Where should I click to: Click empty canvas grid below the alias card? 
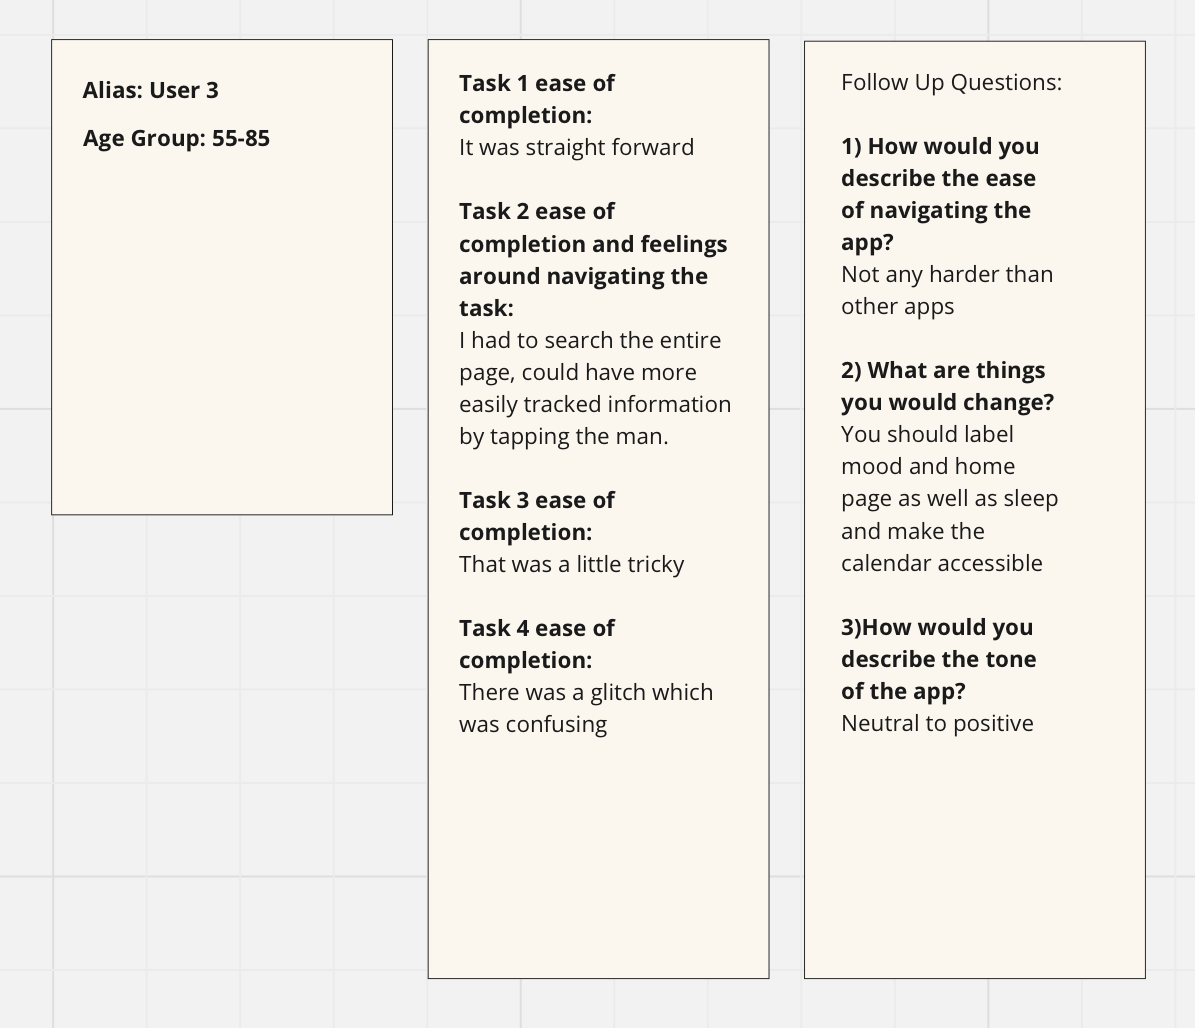[x=221, y=762]
